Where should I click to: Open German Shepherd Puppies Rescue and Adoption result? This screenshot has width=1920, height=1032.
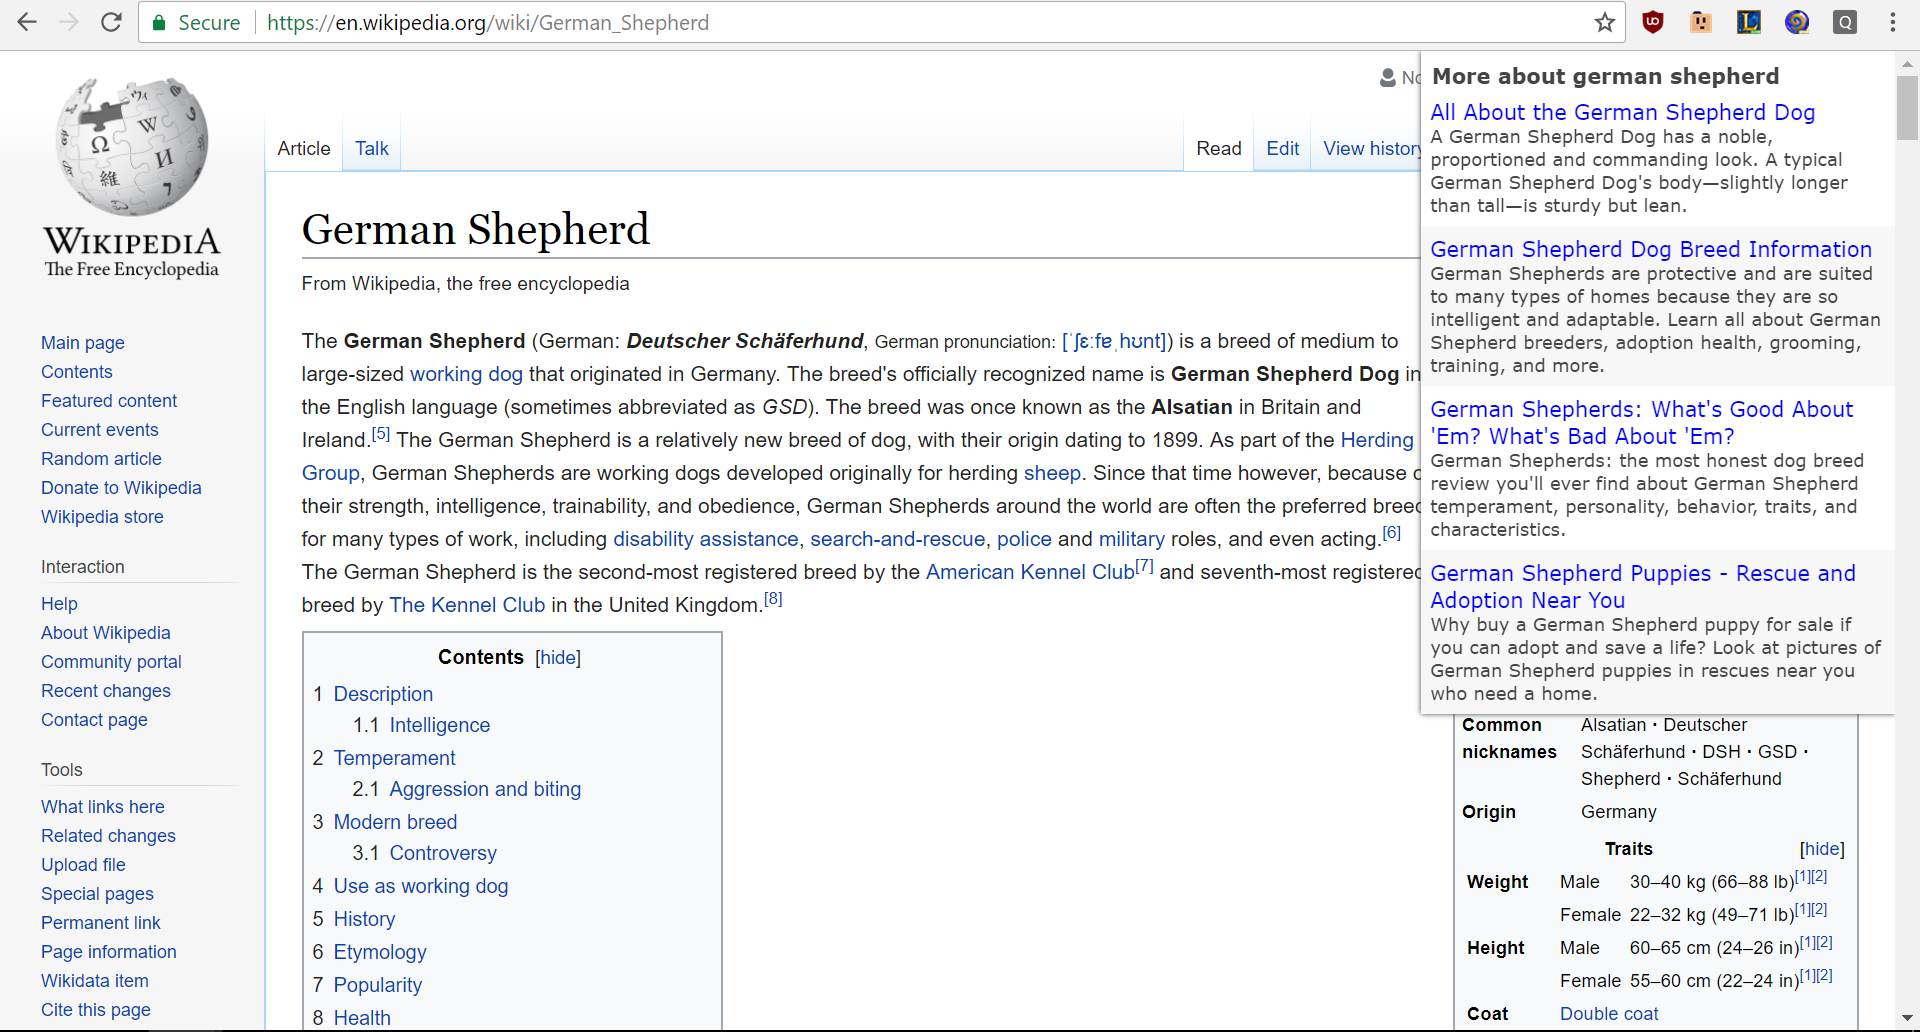(1643, 587)
